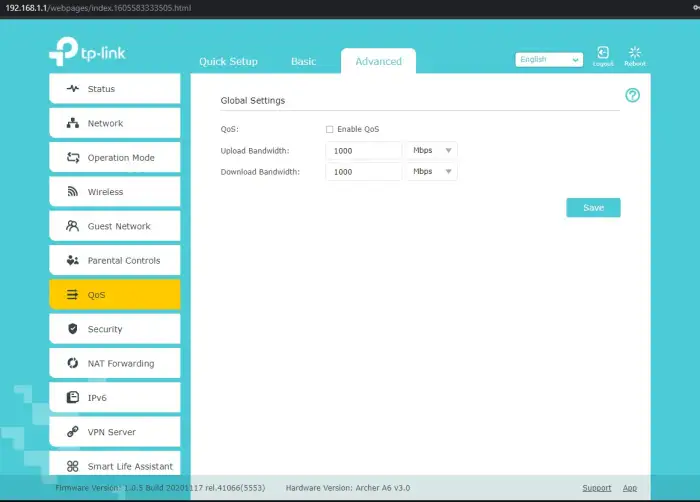Open the English language dropdown
700x502 pixels.
click(549, 60)
